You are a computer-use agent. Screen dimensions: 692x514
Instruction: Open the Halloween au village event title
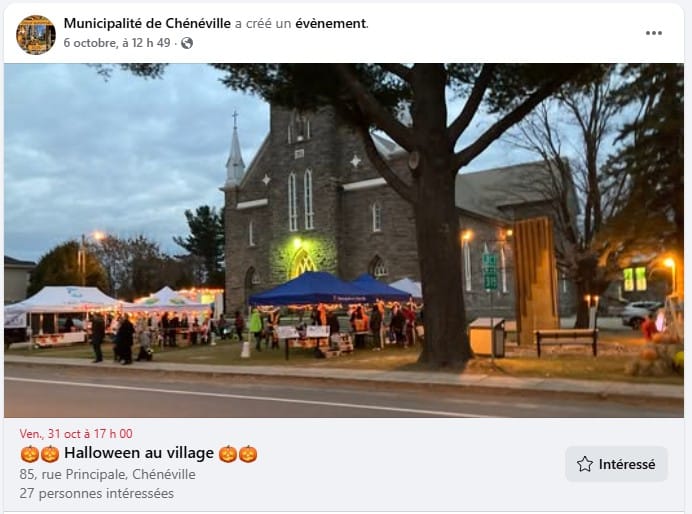[139, 453]
